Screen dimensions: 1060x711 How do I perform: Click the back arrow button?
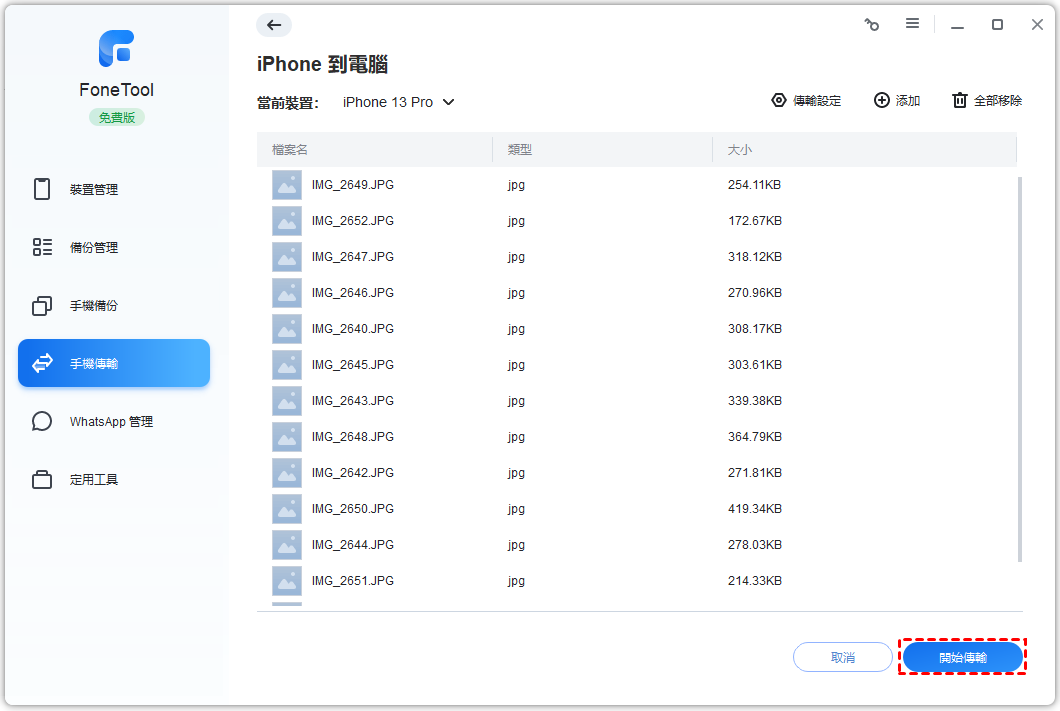coord(274,25)
